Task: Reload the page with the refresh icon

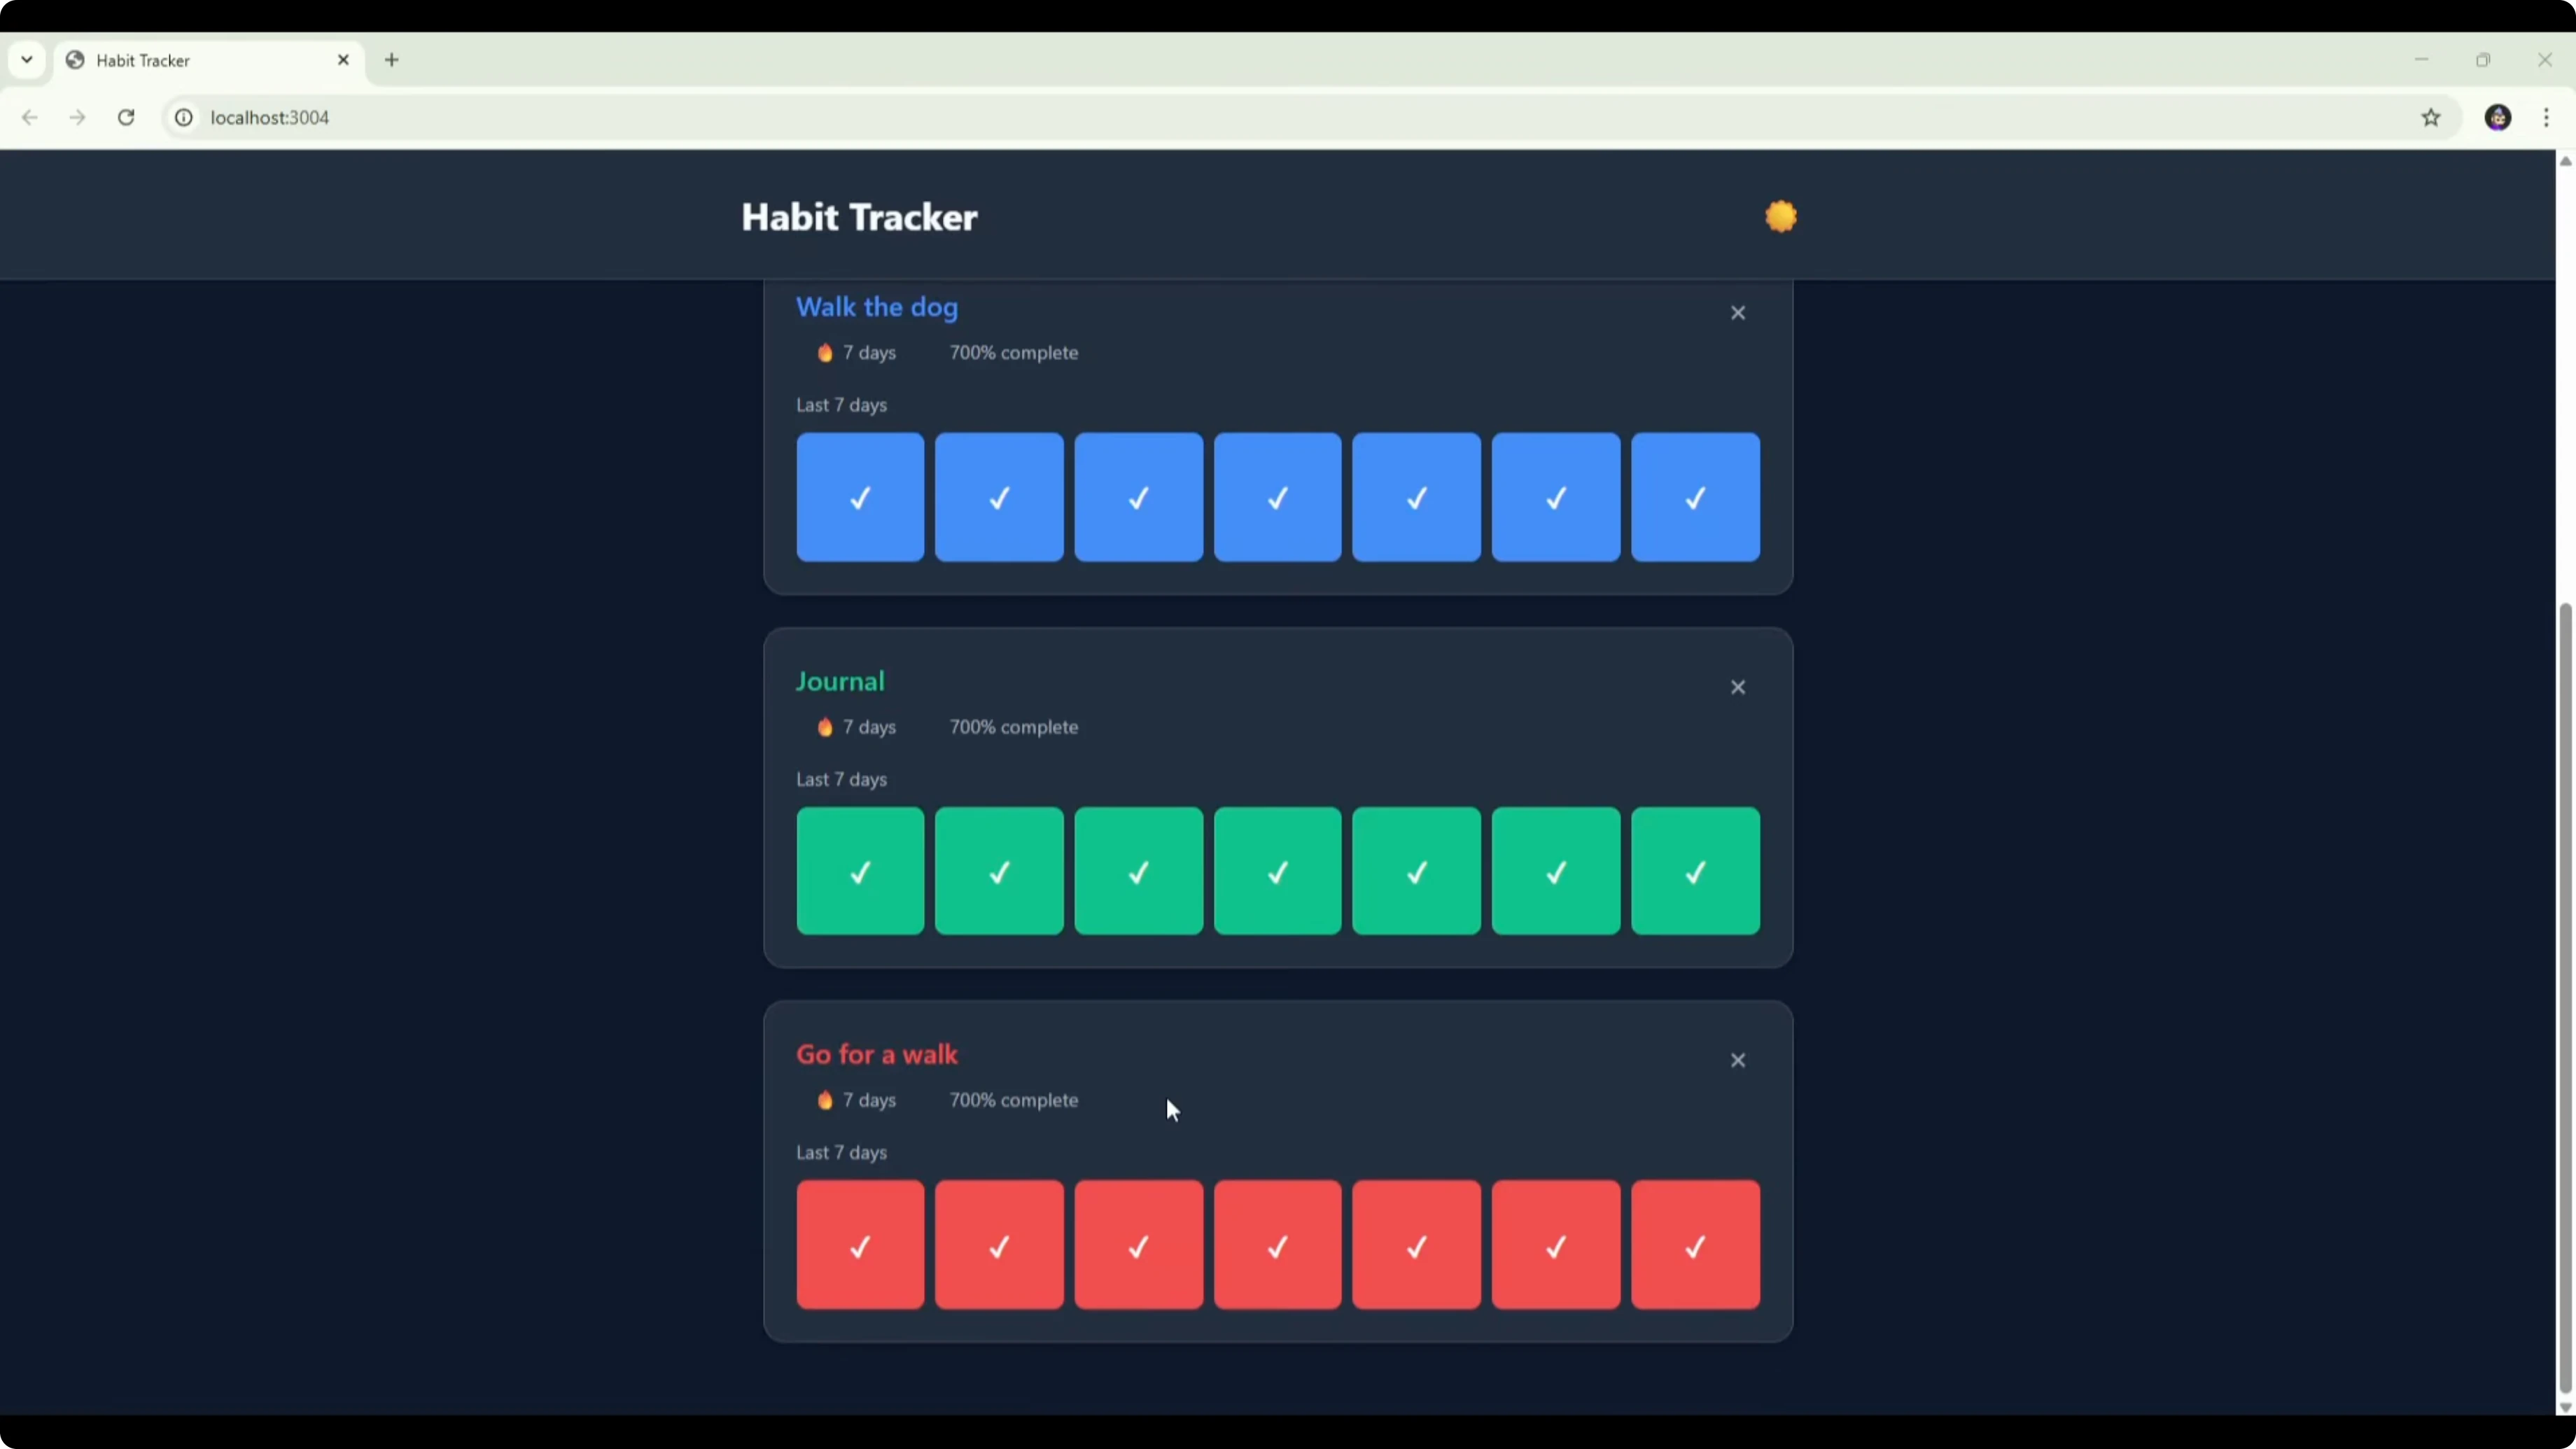Action: [x=126, y=117]
